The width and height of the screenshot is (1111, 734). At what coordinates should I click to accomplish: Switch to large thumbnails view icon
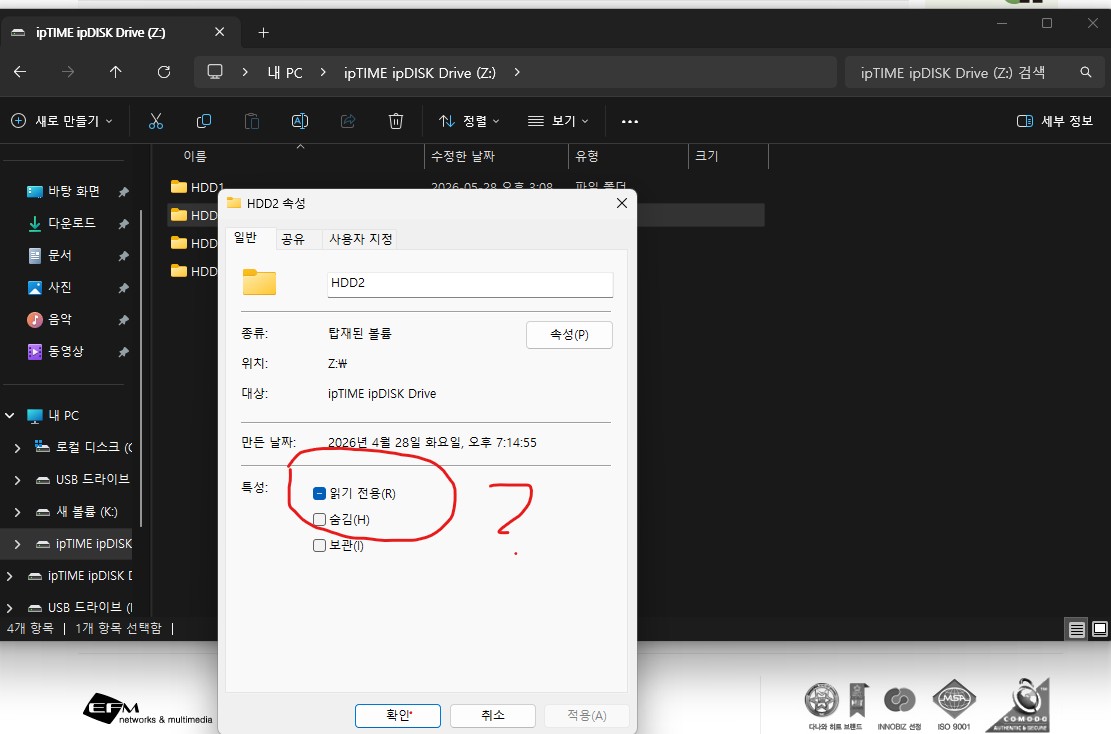(1100, 629)
